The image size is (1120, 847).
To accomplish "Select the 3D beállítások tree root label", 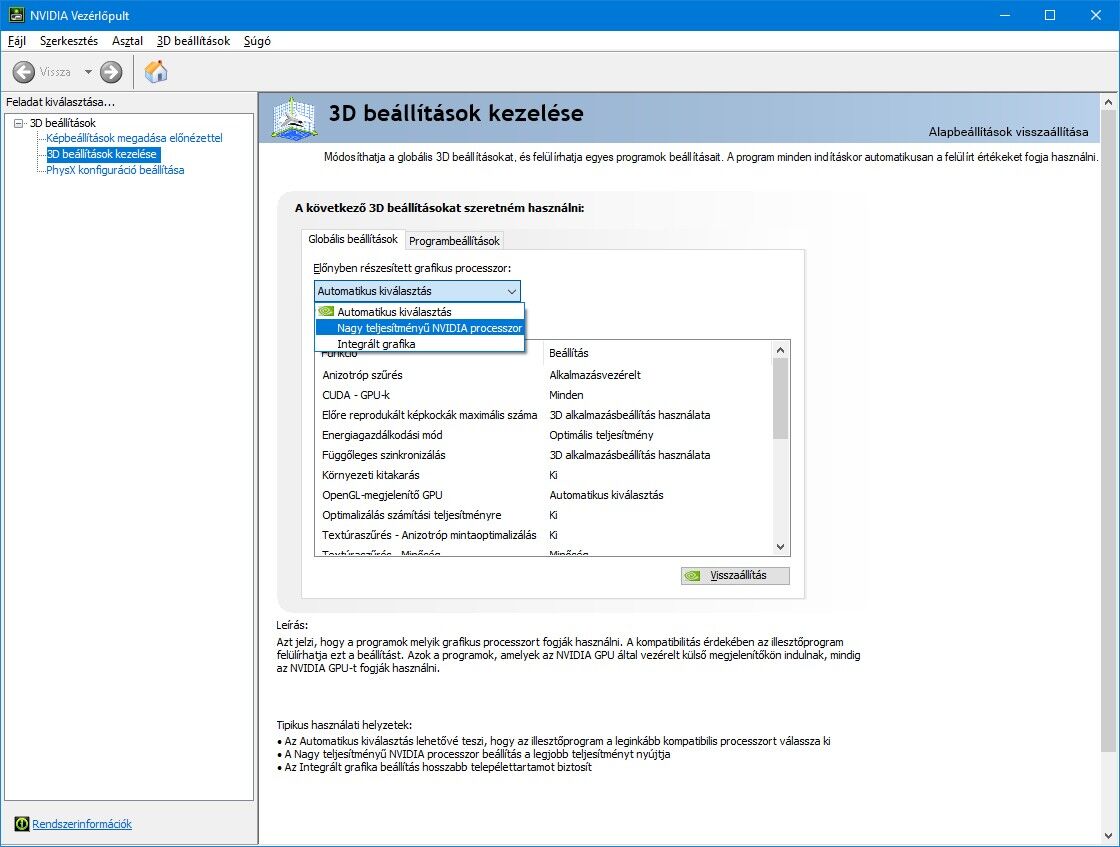I will coord(62,123).
